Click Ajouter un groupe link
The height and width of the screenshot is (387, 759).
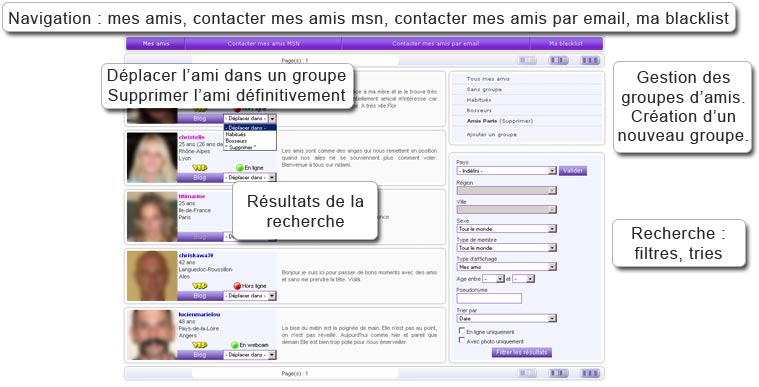coord(492,135)
